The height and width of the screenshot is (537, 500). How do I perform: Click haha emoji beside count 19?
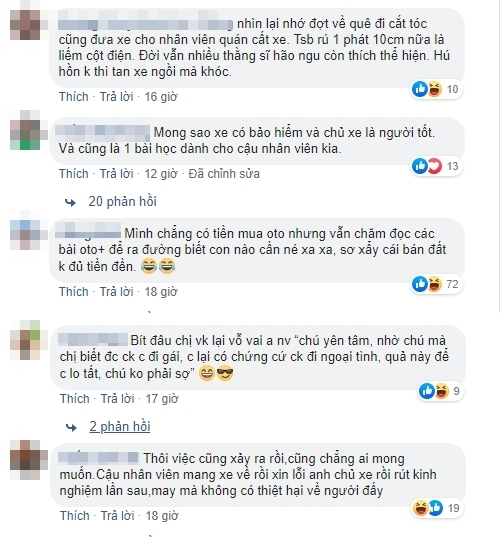(421, 508)
